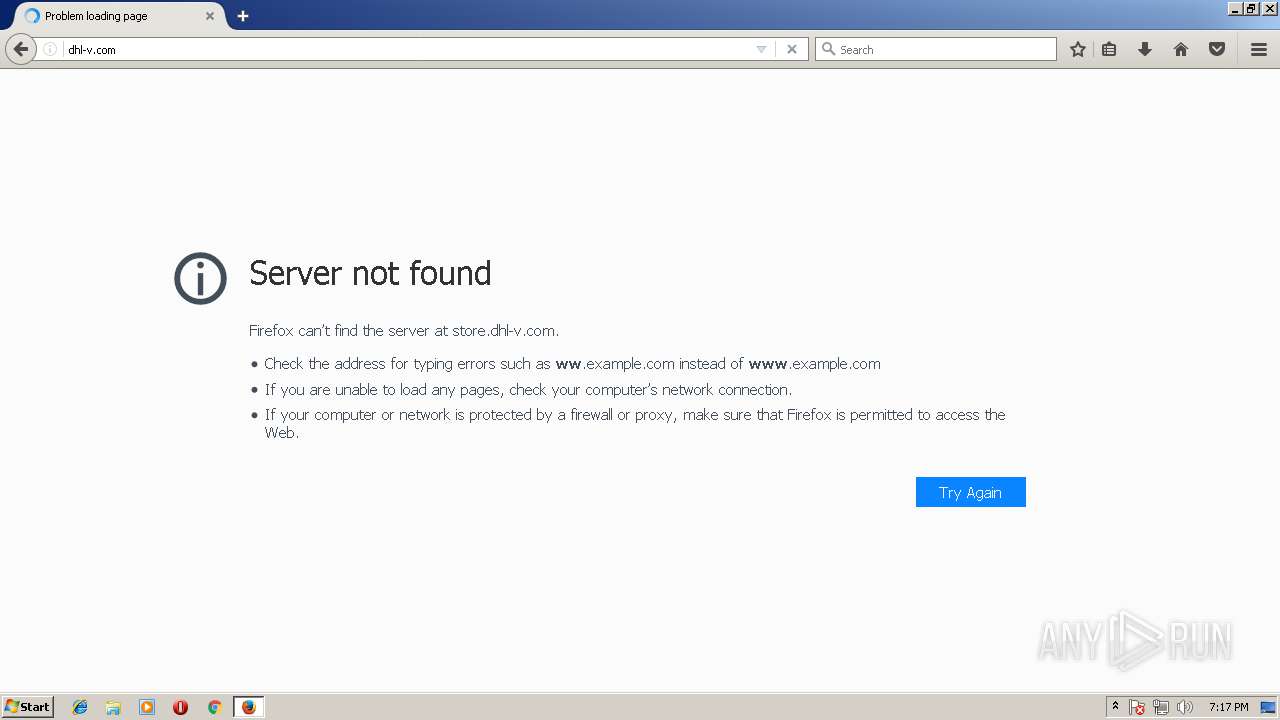The width and height of the screenshot is (1280, 720).
Task: Click the info circle error icon
Action: [201, 278]
